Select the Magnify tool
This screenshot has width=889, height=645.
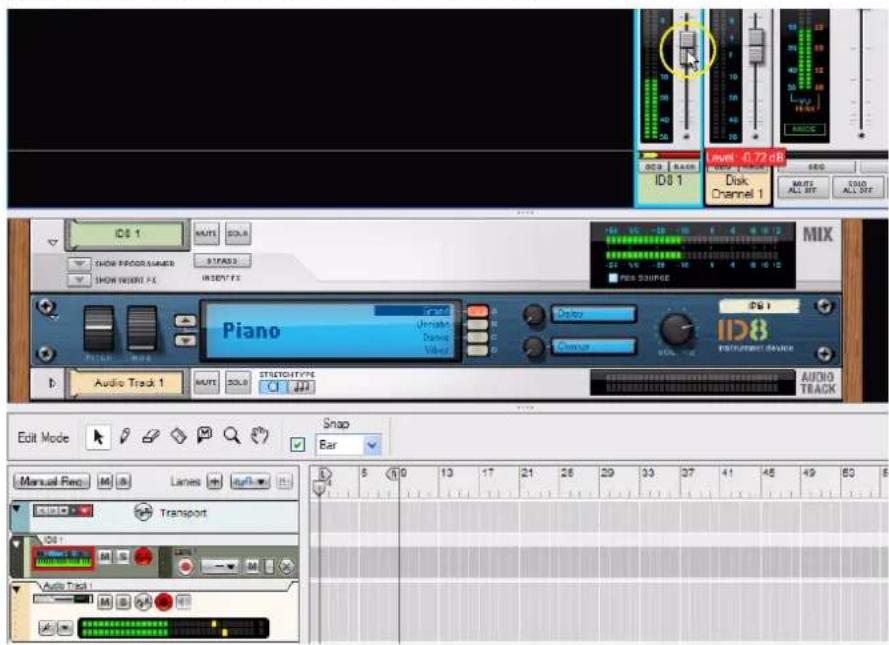coord(231,436)
